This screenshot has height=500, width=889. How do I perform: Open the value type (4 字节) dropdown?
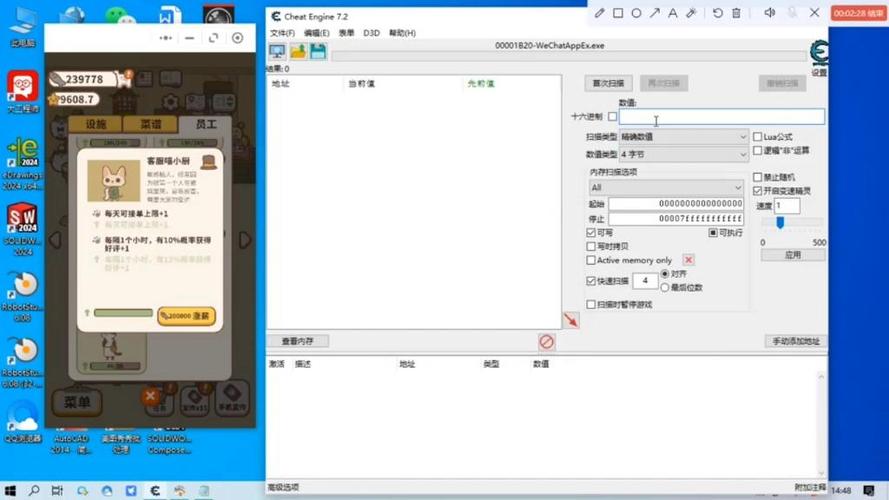click(684, 154)
